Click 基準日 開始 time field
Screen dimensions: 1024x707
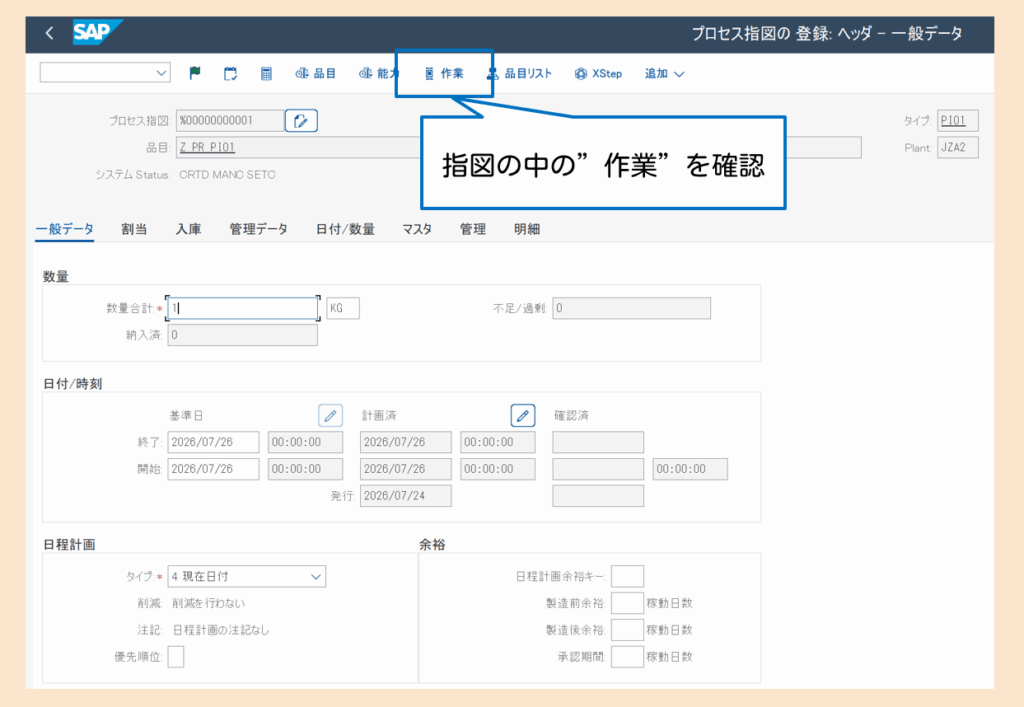tap(305, 469)
